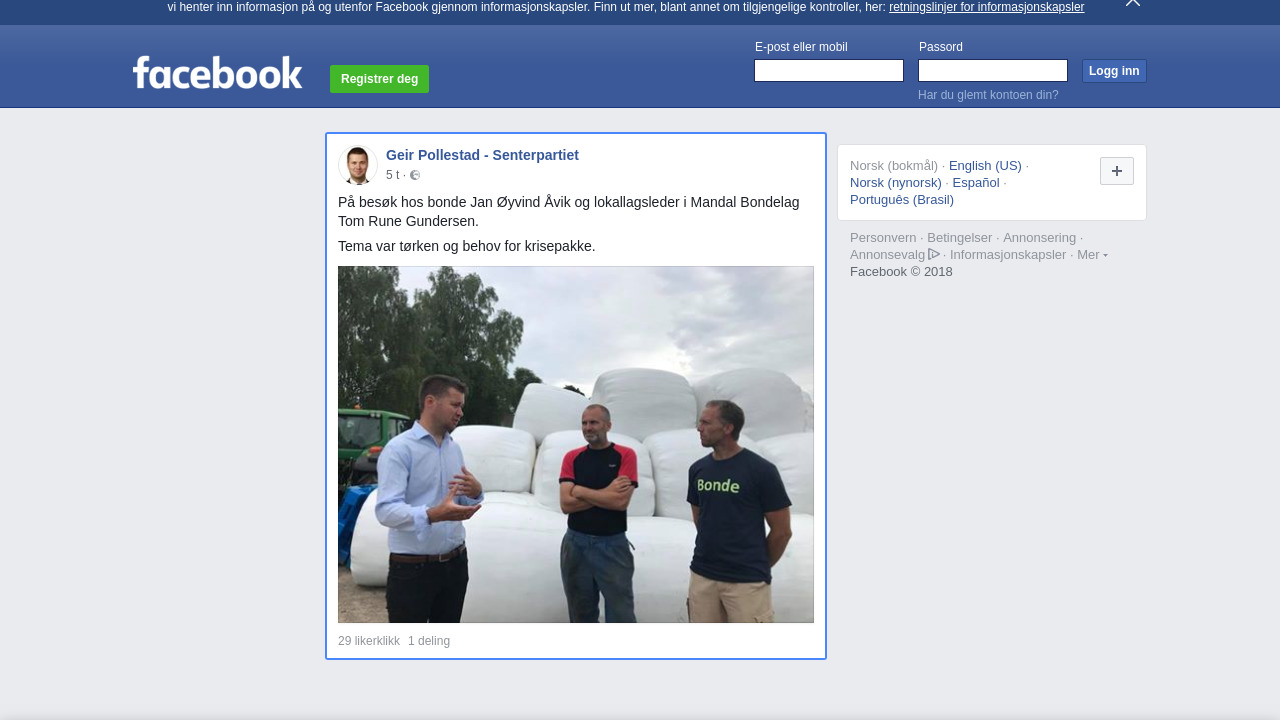Click the Norsk (bokmål) language text
The height and width of the screenshot is (720, 1280).
click(x=894, y=166)
